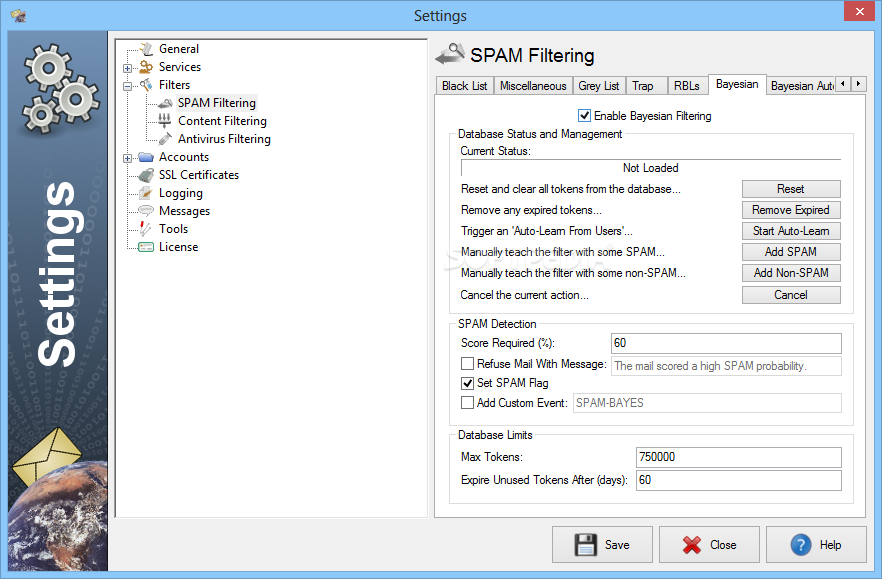This screenshot has height=579, width=882.
Task: Disable the Enable Bayesian Filtering checkbox
Action: click(584, 116)
